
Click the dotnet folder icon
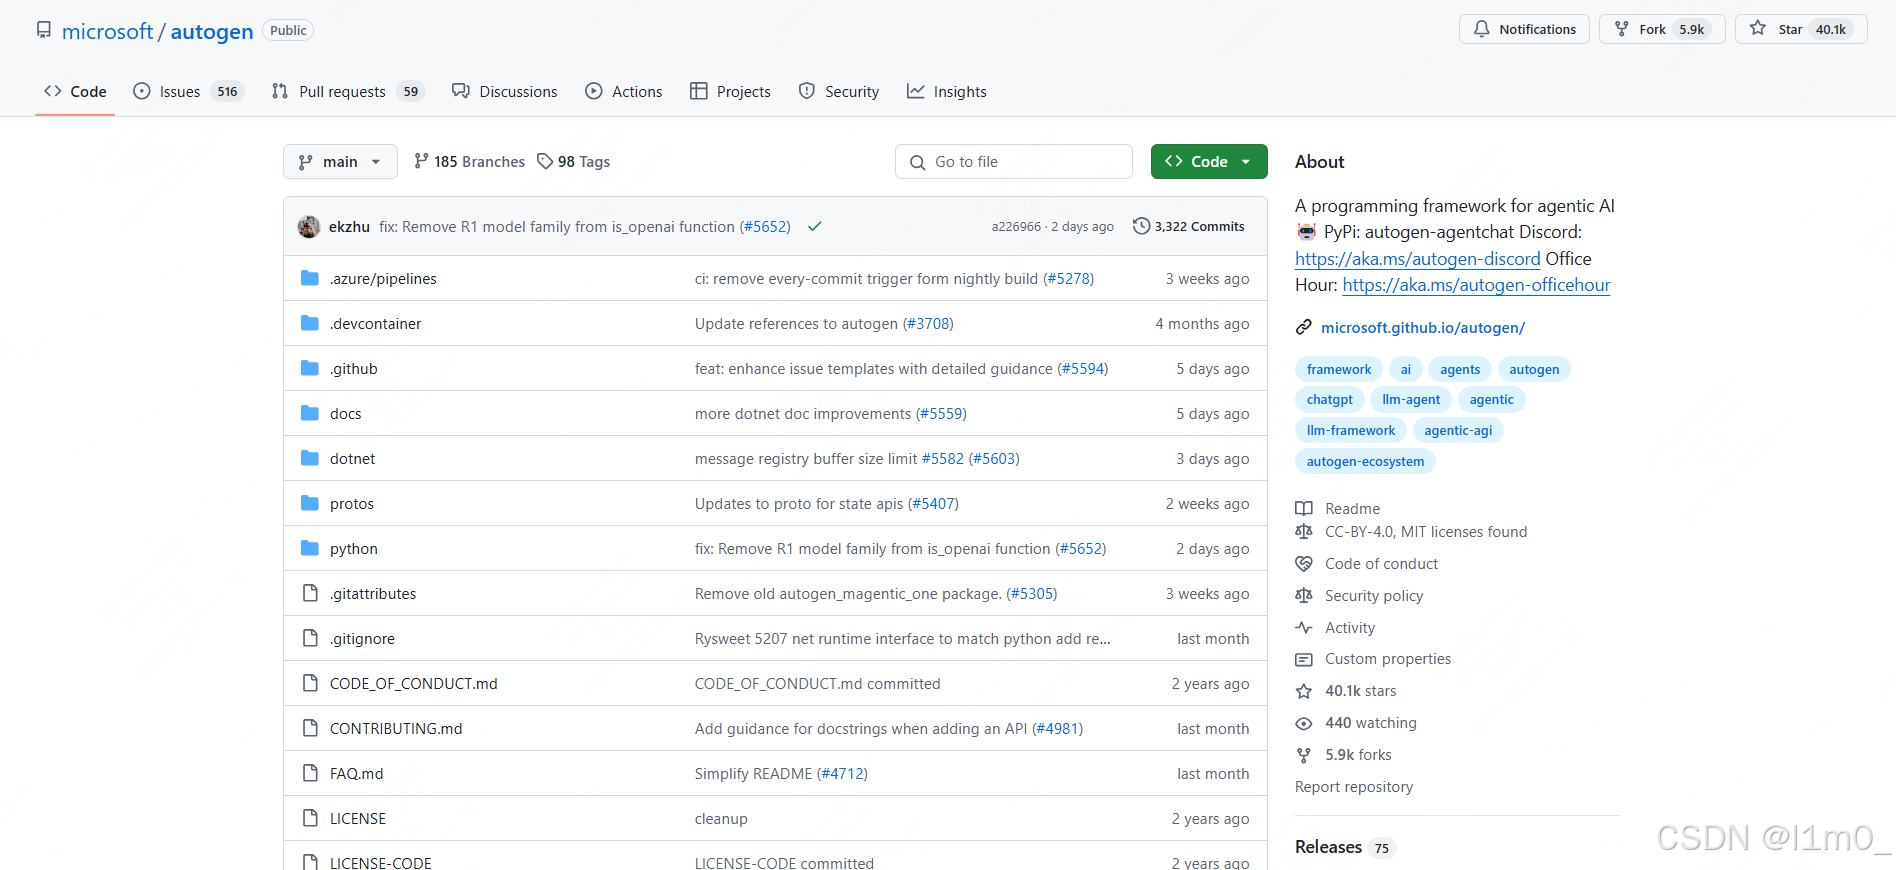click(x=310, y=458)
